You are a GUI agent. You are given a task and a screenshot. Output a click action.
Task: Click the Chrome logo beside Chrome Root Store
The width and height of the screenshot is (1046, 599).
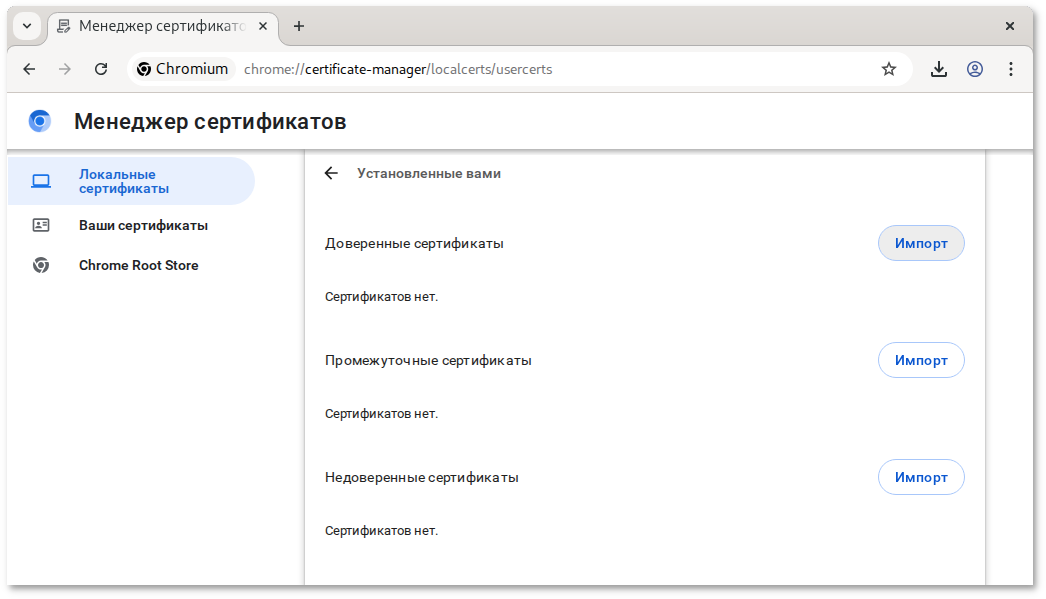(41, 265)
